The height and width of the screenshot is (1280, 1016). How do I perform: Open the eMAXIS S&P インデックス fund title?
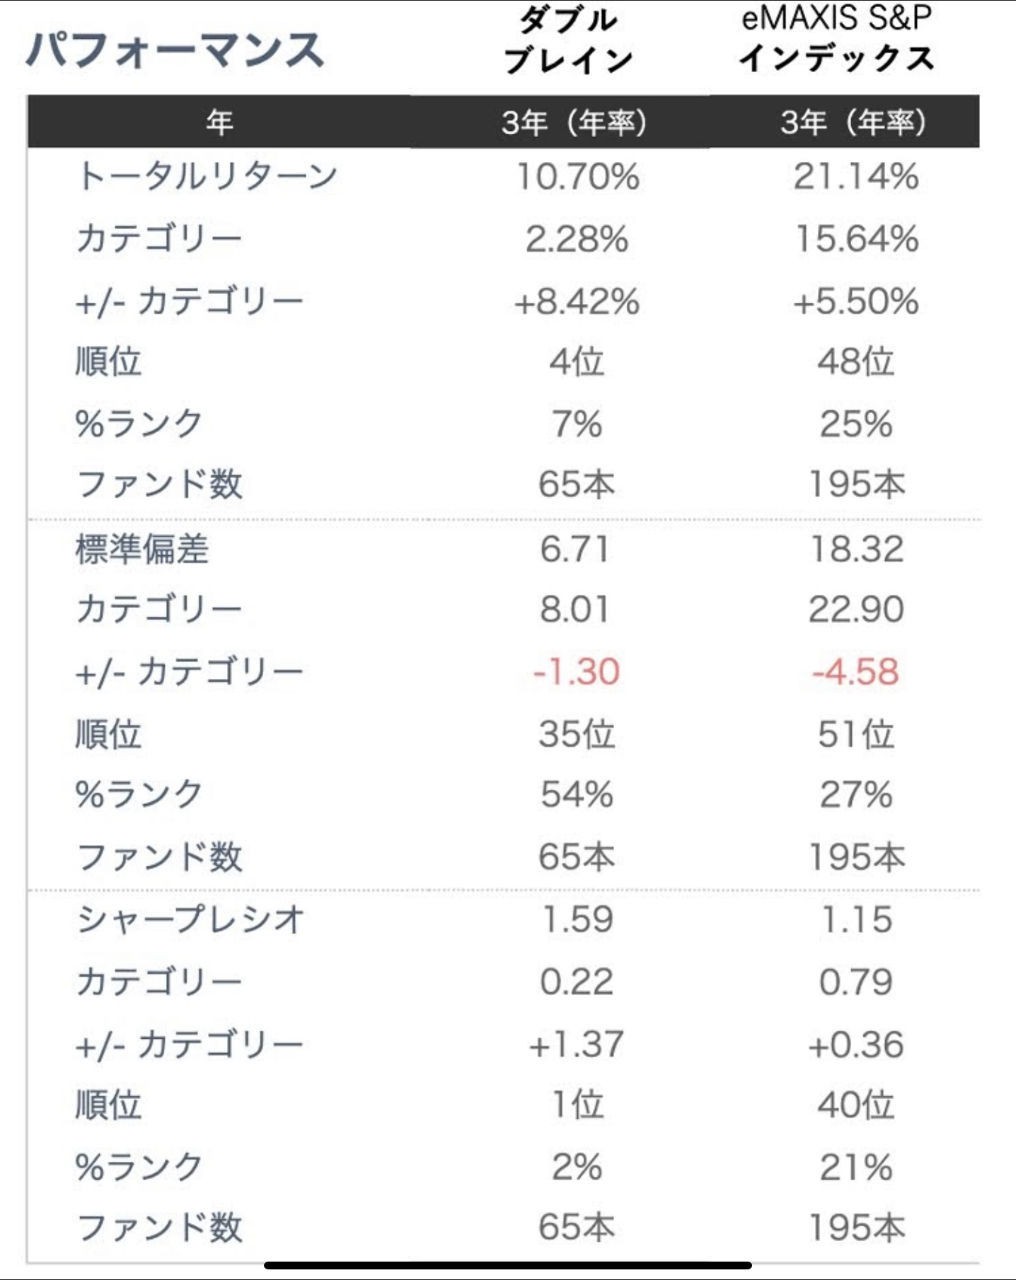tap(837, 40)
